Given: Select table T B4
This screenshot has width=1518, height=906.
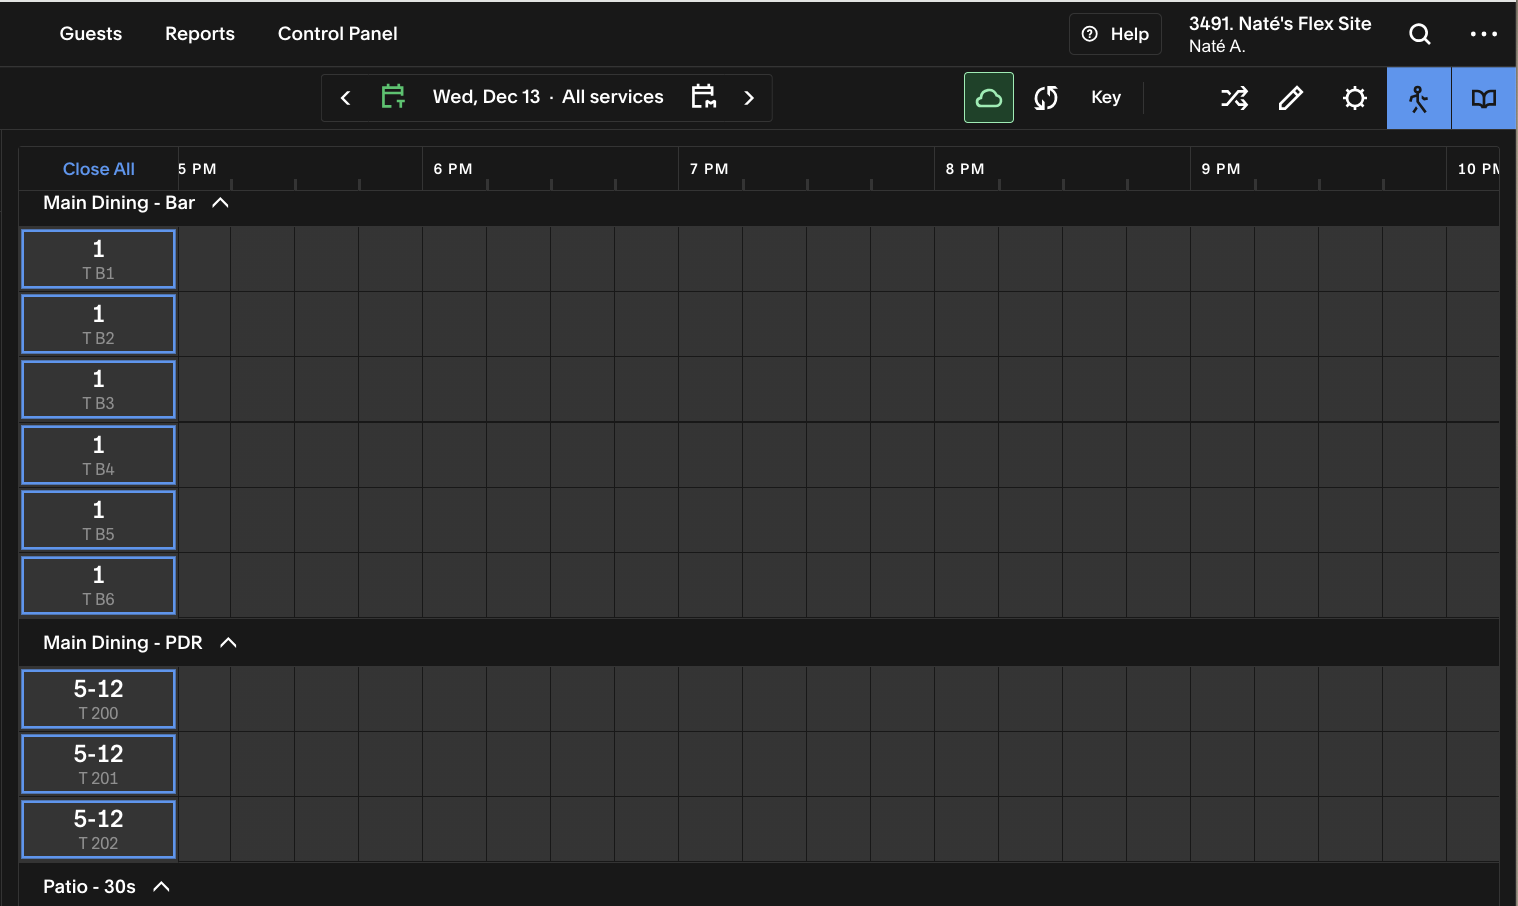Looking at the screenshot, I should [98, 455].
